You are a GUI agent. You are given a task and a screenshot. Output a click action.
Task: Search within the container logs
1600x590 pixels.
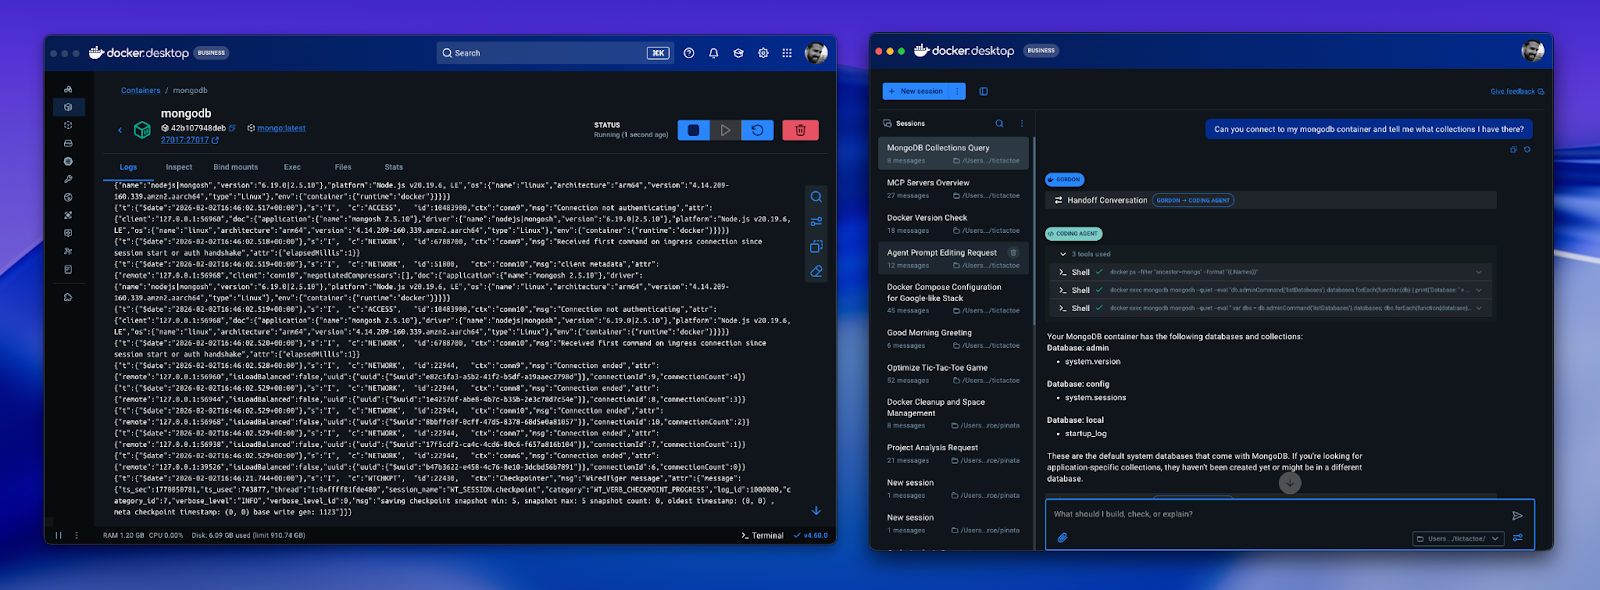(816, 197)
